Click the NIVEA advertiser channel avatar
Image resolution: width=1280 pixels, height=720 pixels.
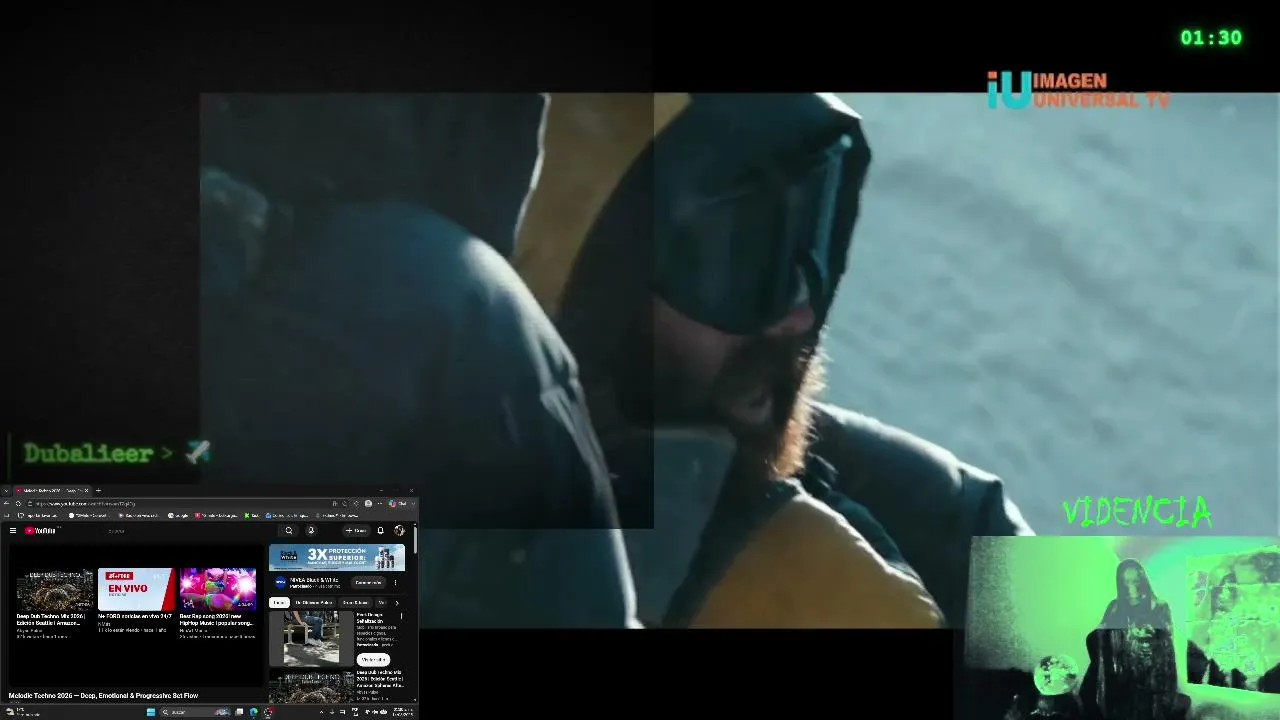tap(281, 581)
